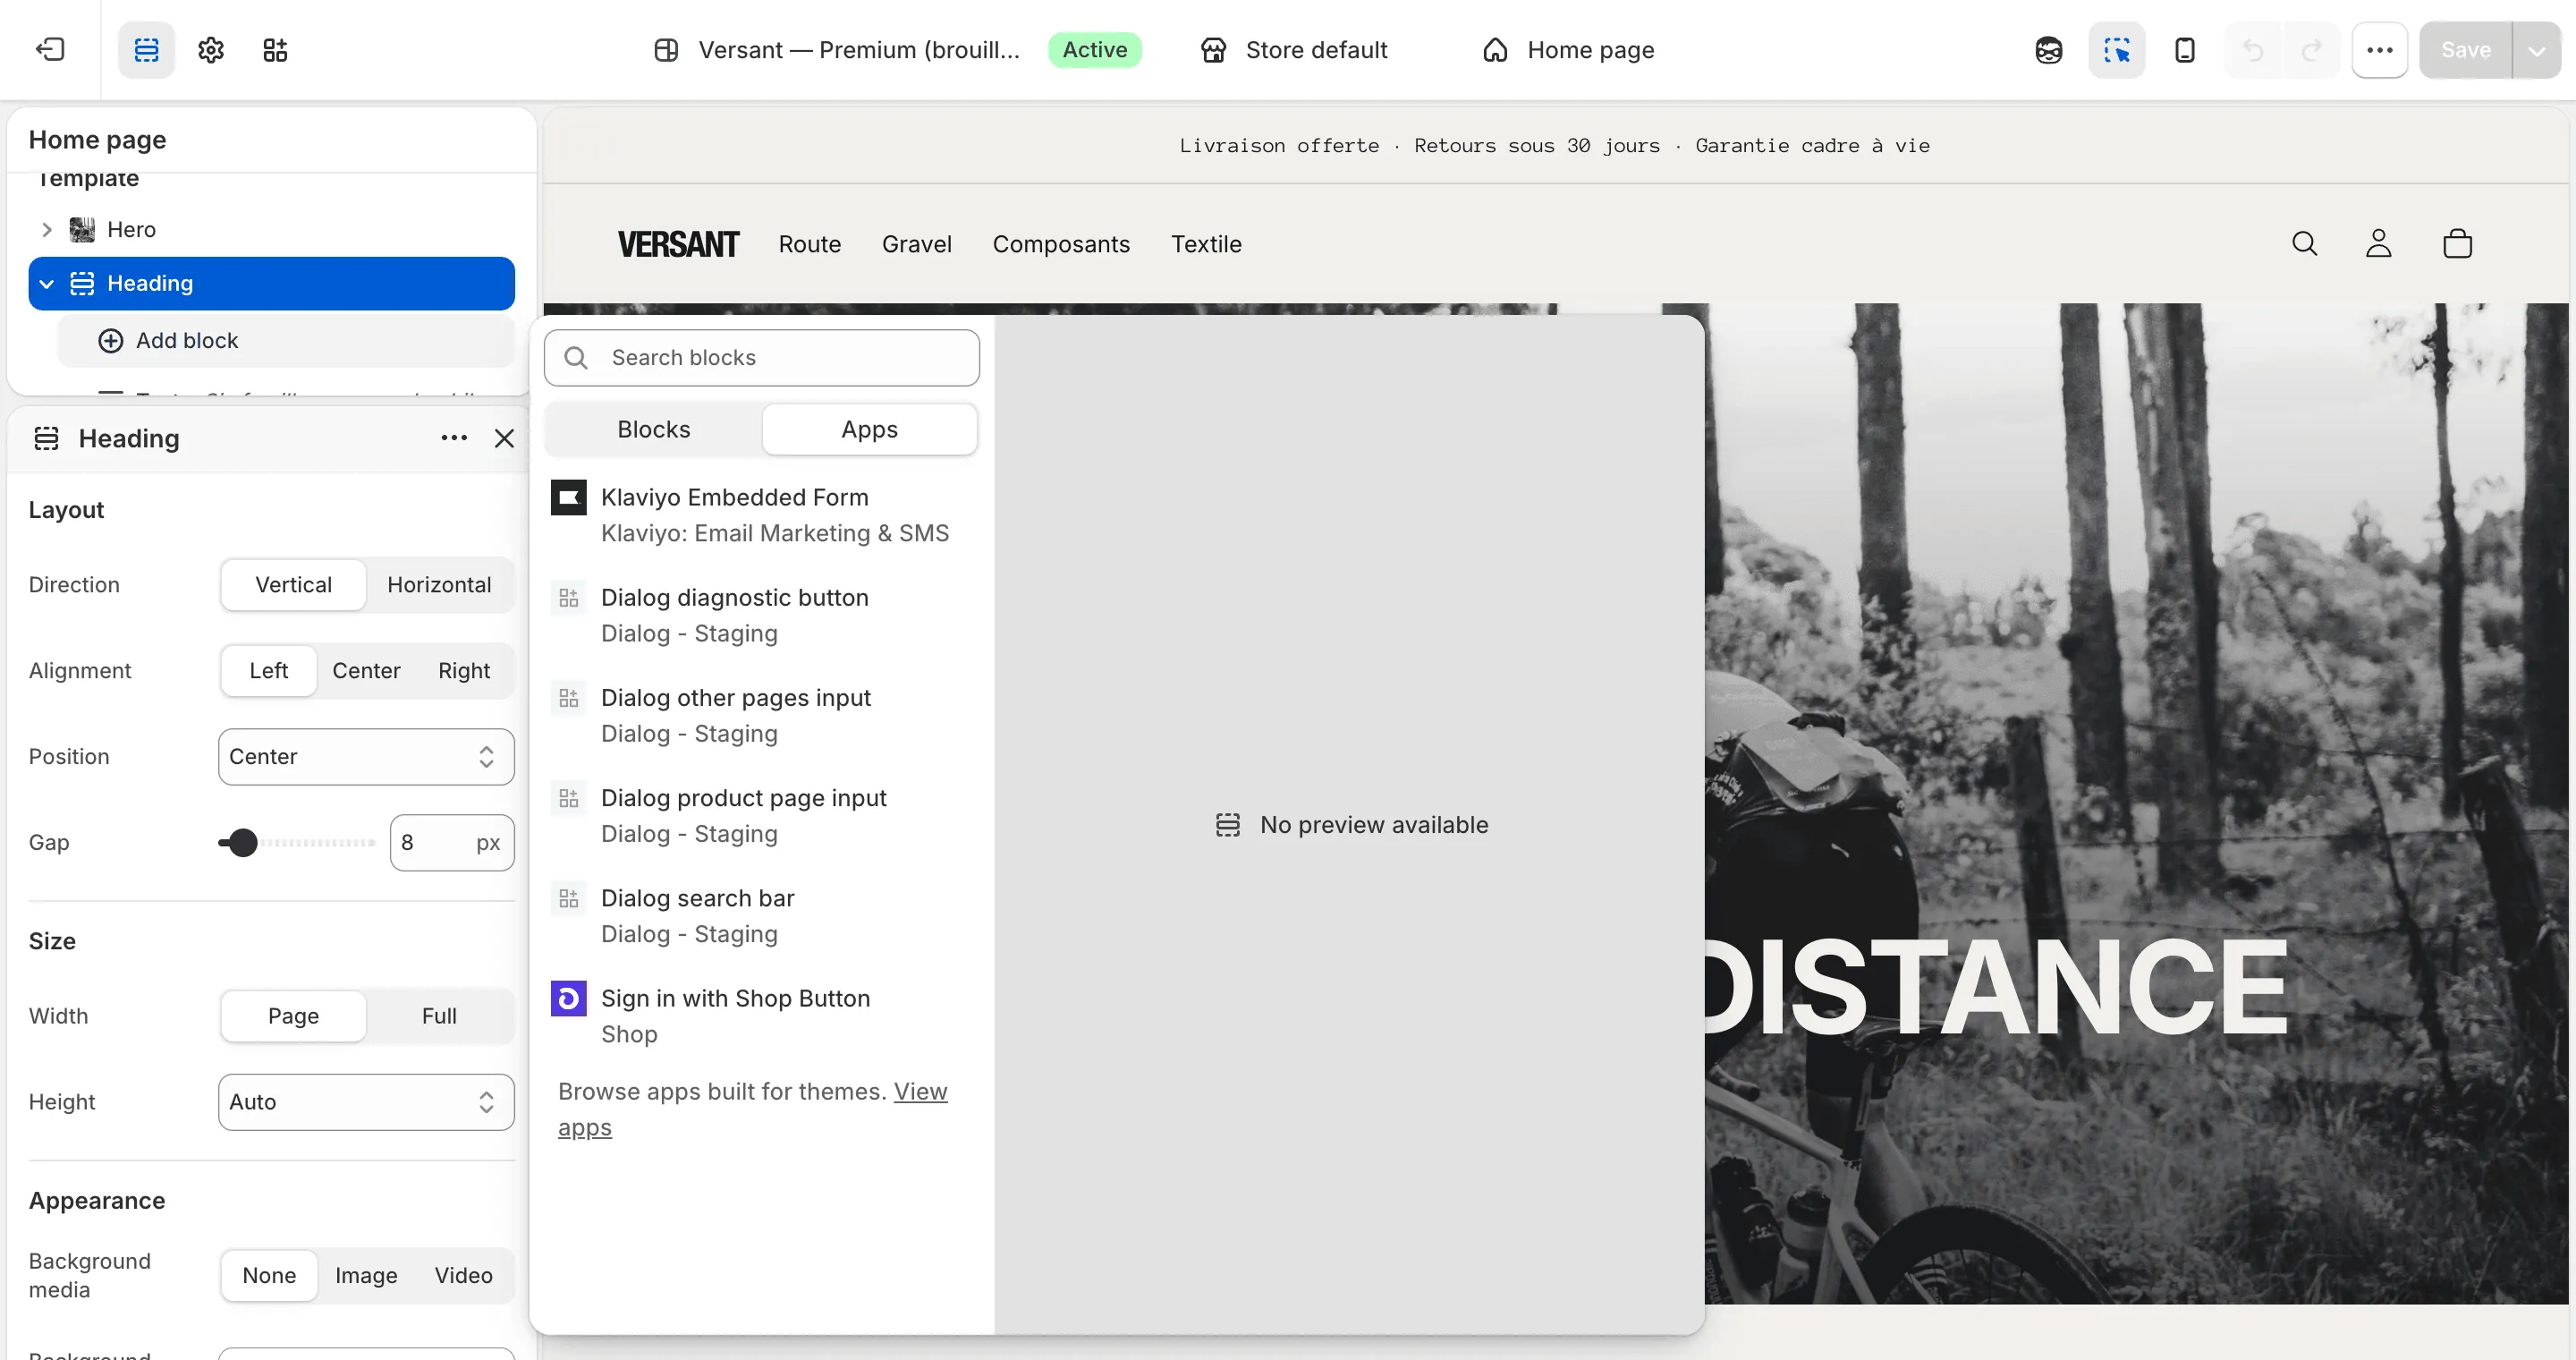Set Background media to Image
This screenshot has width=2576, height=1360.
(366, 1275)
